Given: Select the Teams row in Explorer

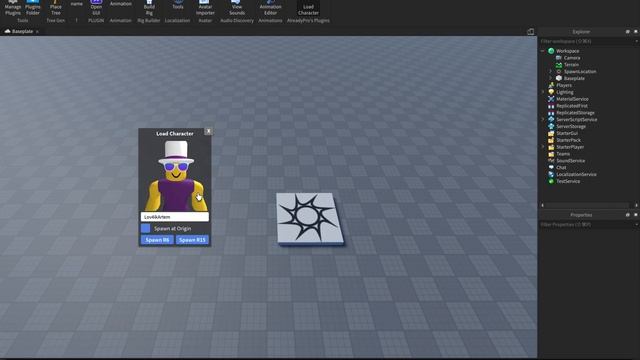Looking at the screenshot, I should coord(589,154).
